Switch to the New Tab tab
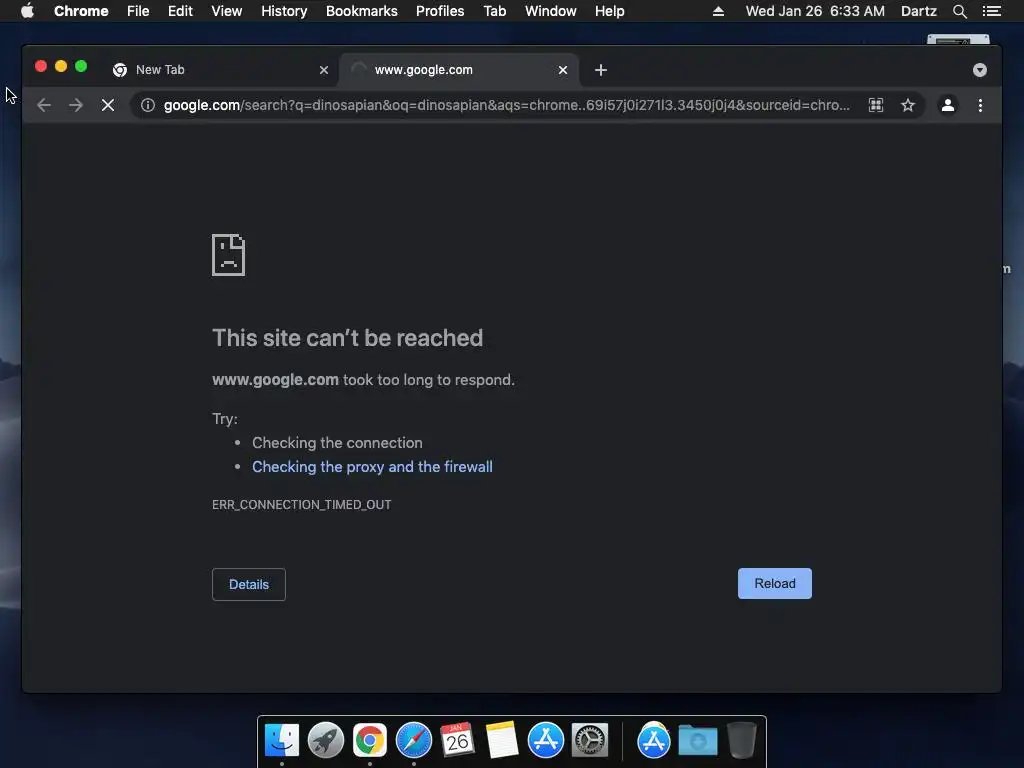The width and height of the screenshot is (1024, 768). (219, 70)
